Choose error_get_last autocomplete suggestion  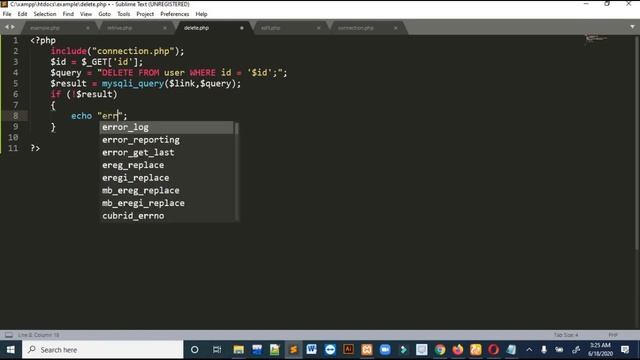point(167,153)
